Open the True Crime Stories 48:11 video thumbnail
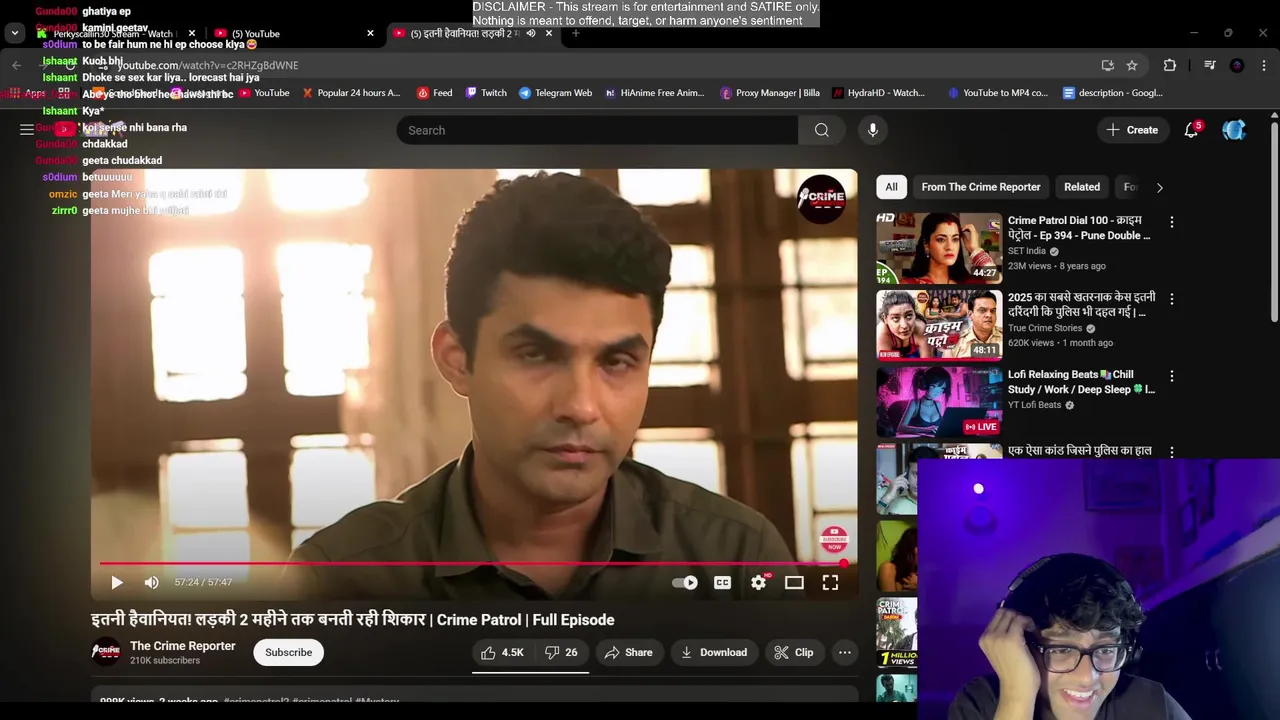1280x720 pixels. click(939, 324)
